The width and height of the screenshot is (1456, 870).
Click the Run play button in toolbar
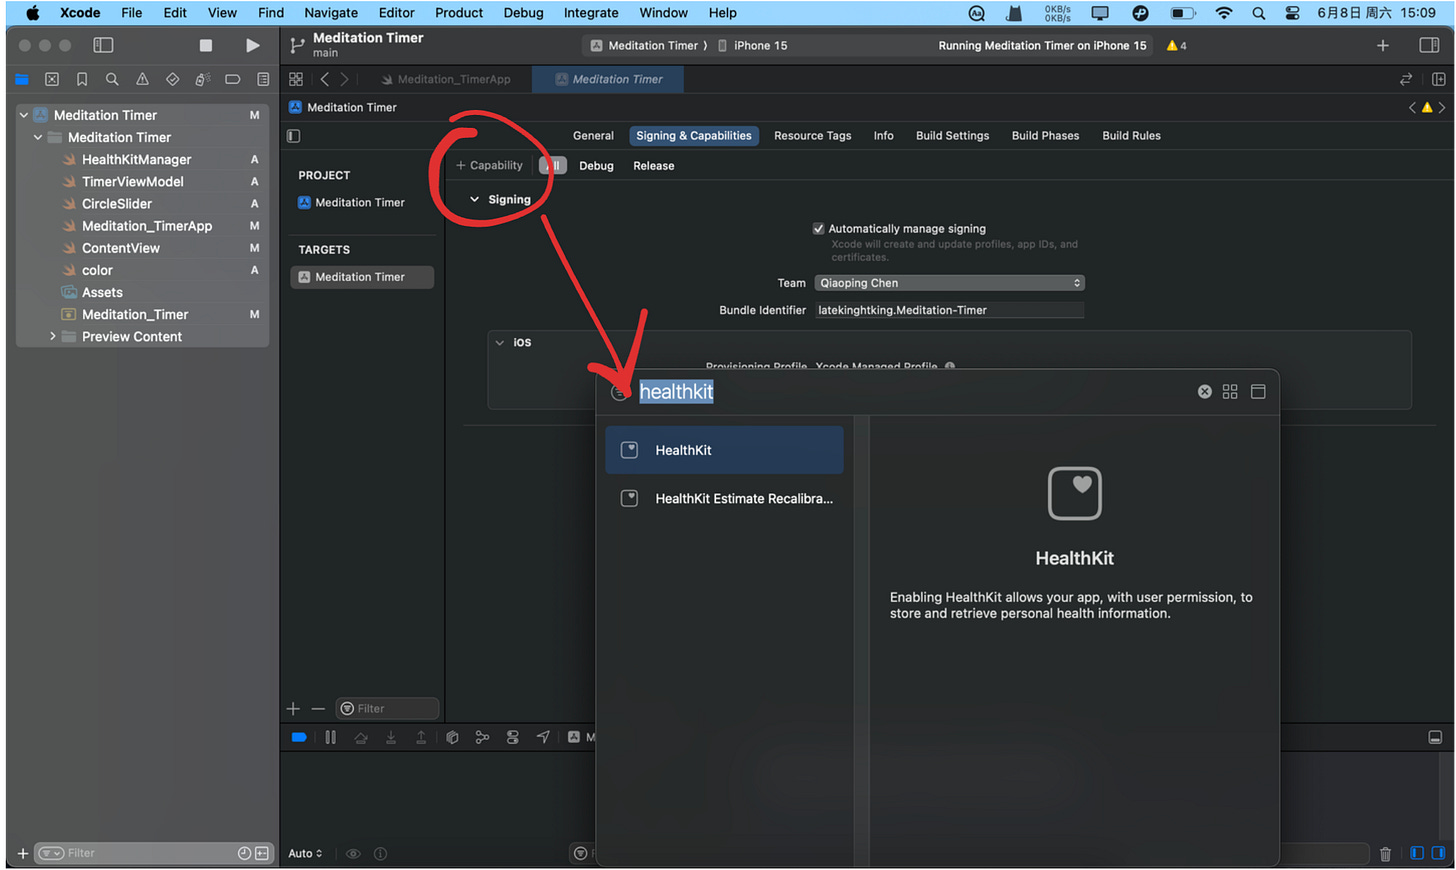click(252, 45)
